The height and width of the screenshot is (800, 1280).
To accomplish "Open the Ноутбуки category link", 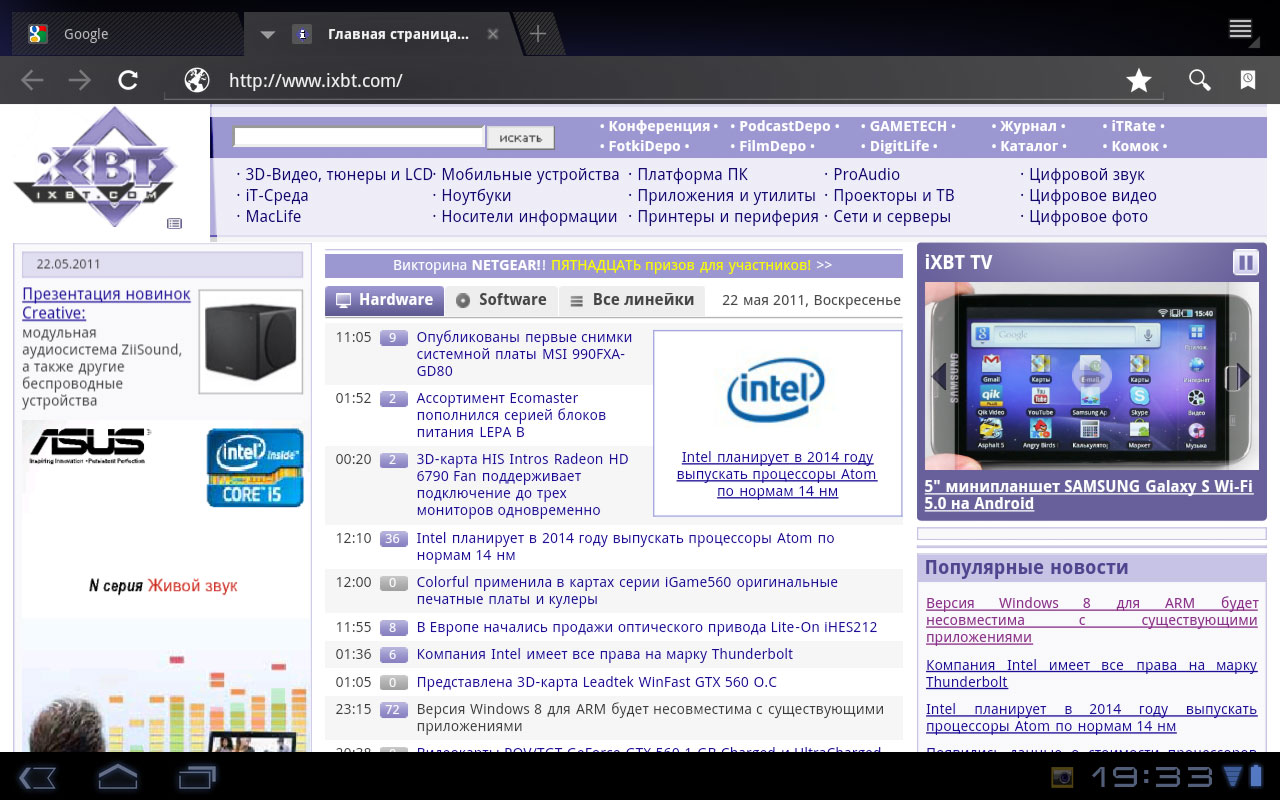I will click(x=476, y=196).
